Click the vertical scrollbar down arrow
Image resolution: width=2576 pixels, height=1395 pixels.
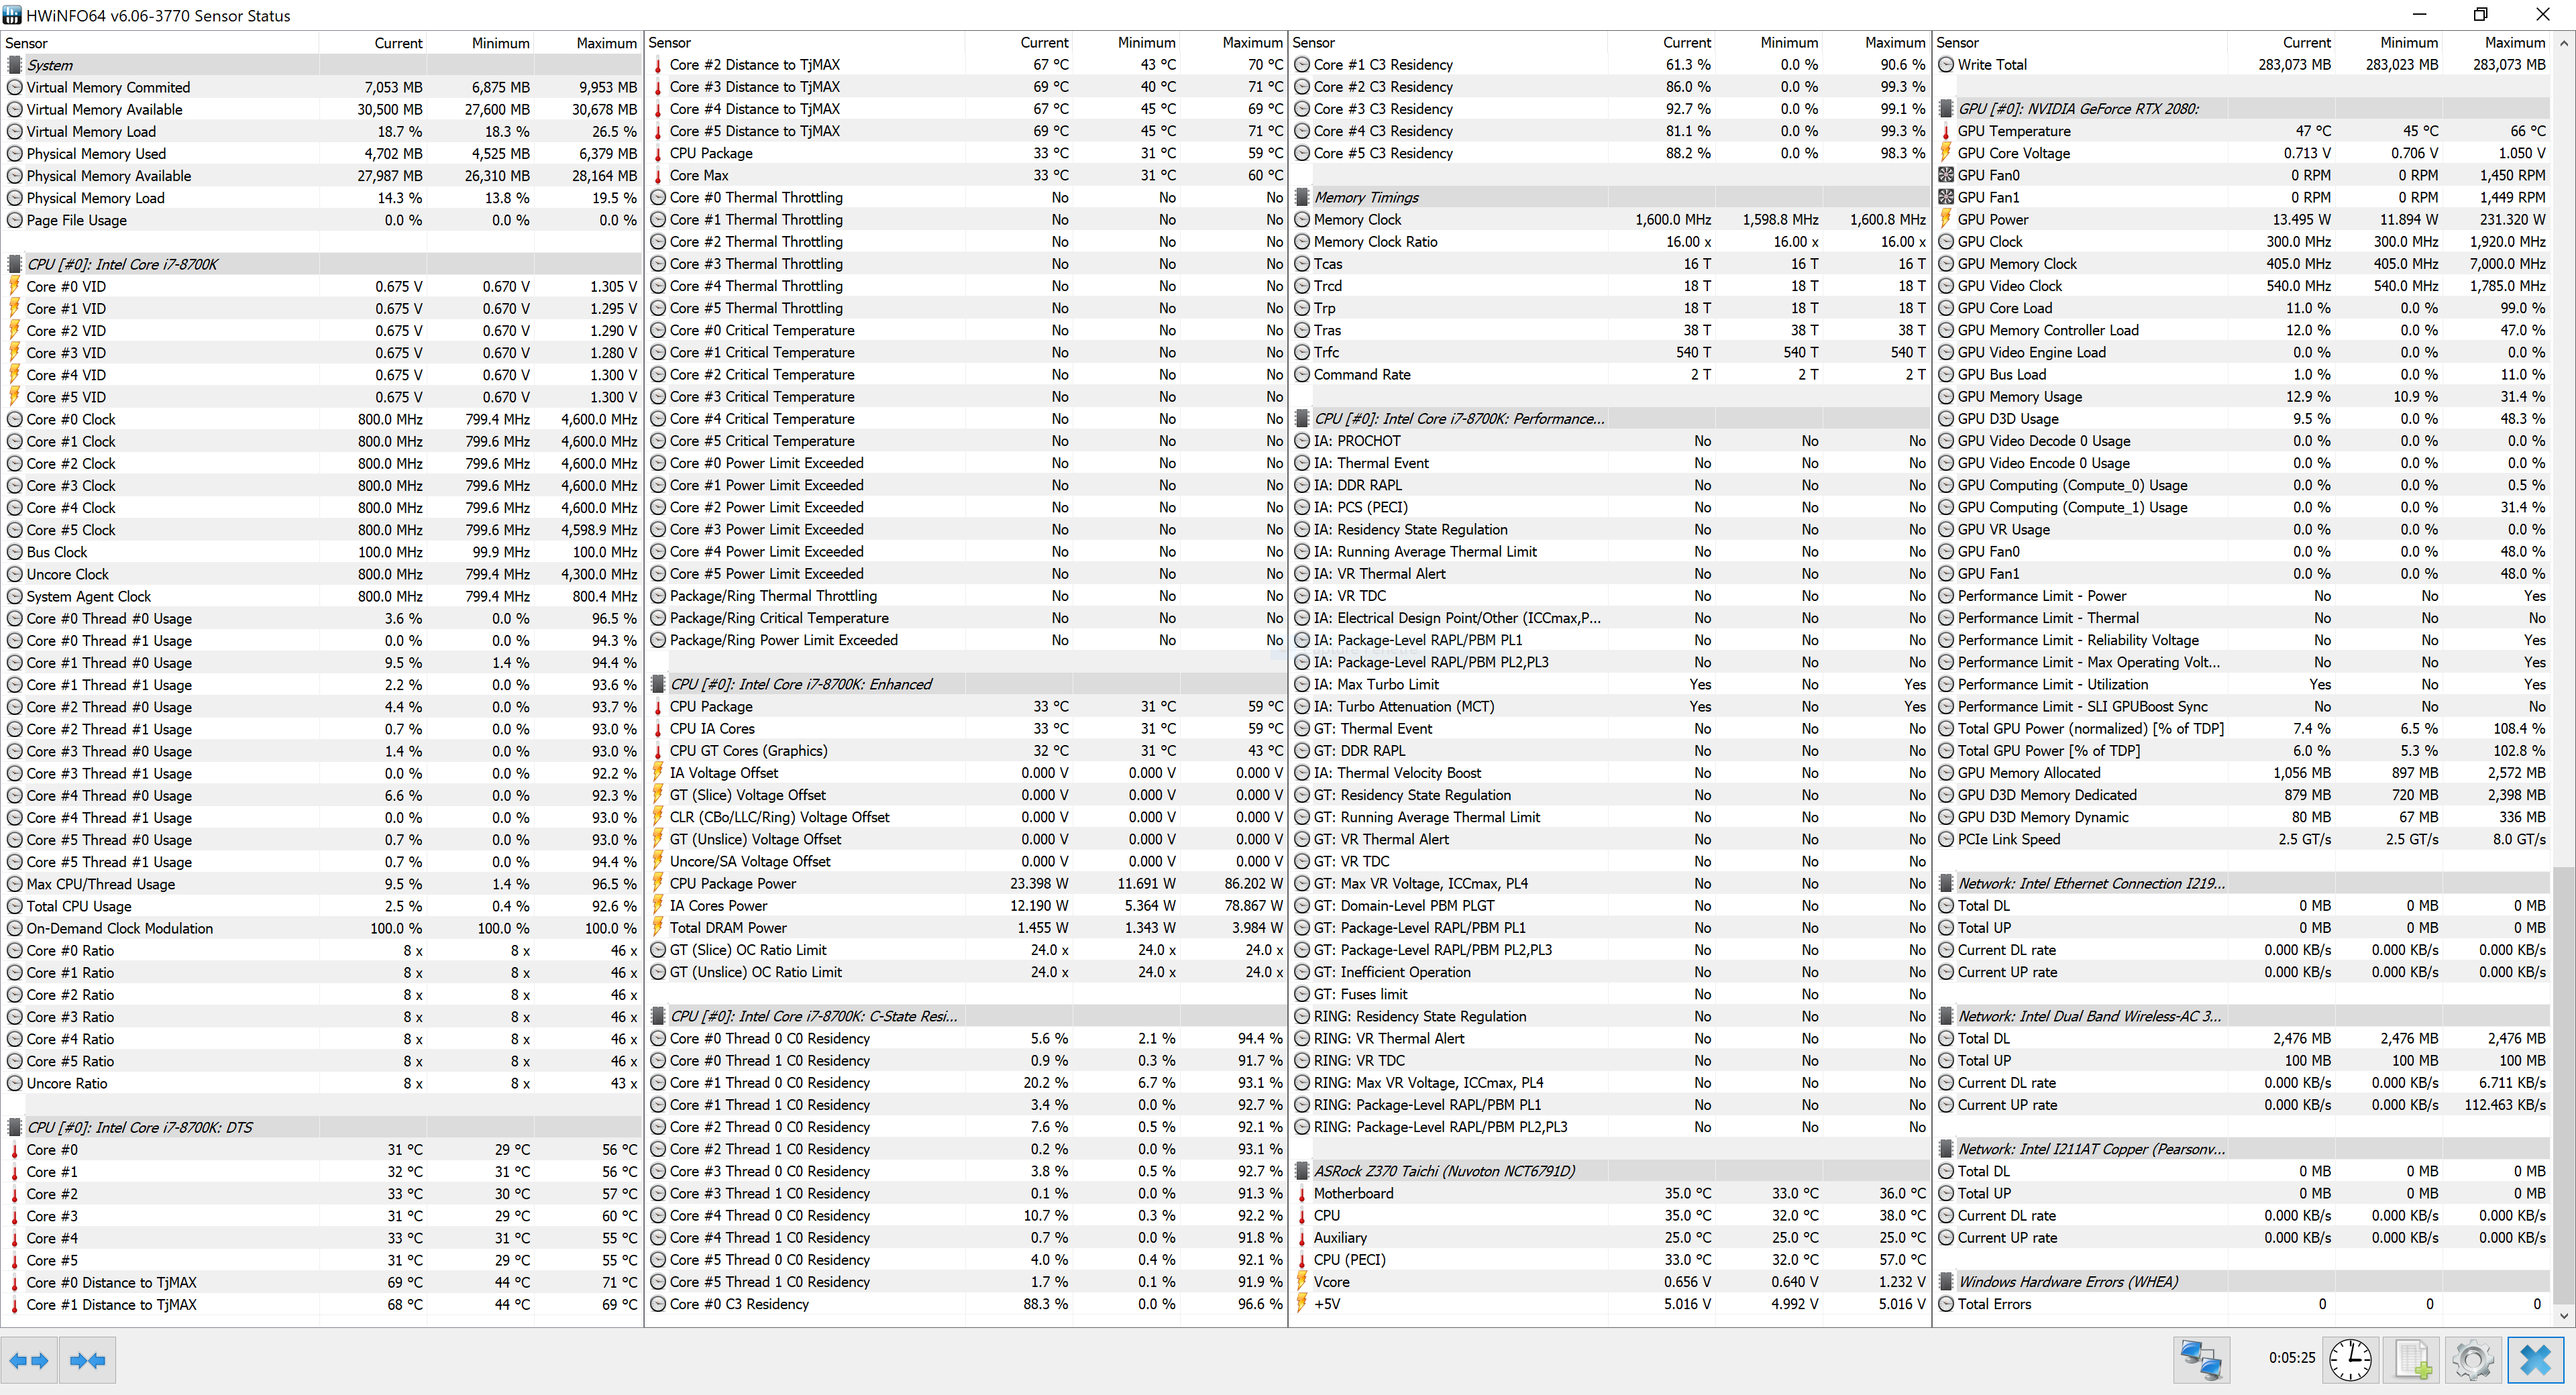(2563, 1316)
